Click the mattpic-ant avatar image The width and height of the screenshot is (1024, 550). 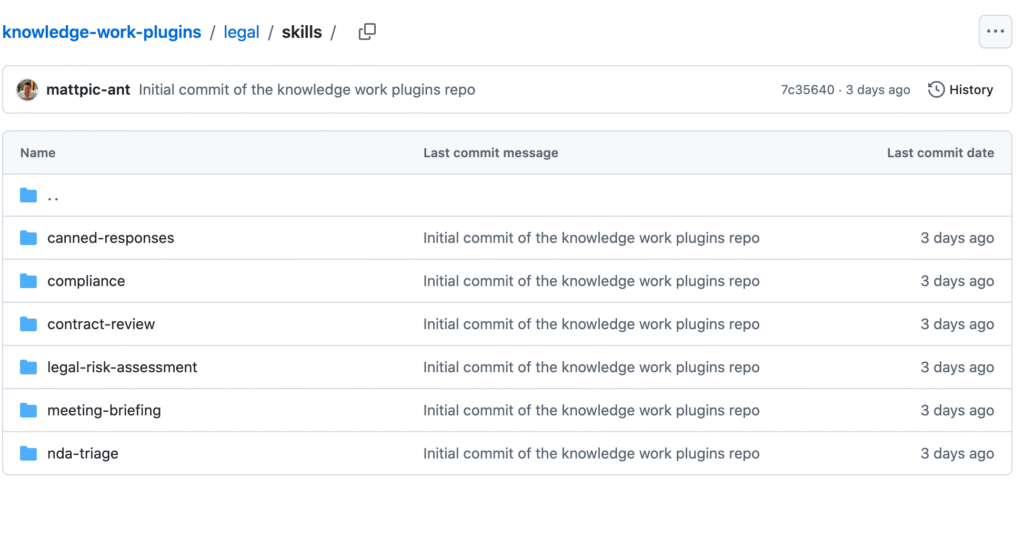tap(27, 90)
